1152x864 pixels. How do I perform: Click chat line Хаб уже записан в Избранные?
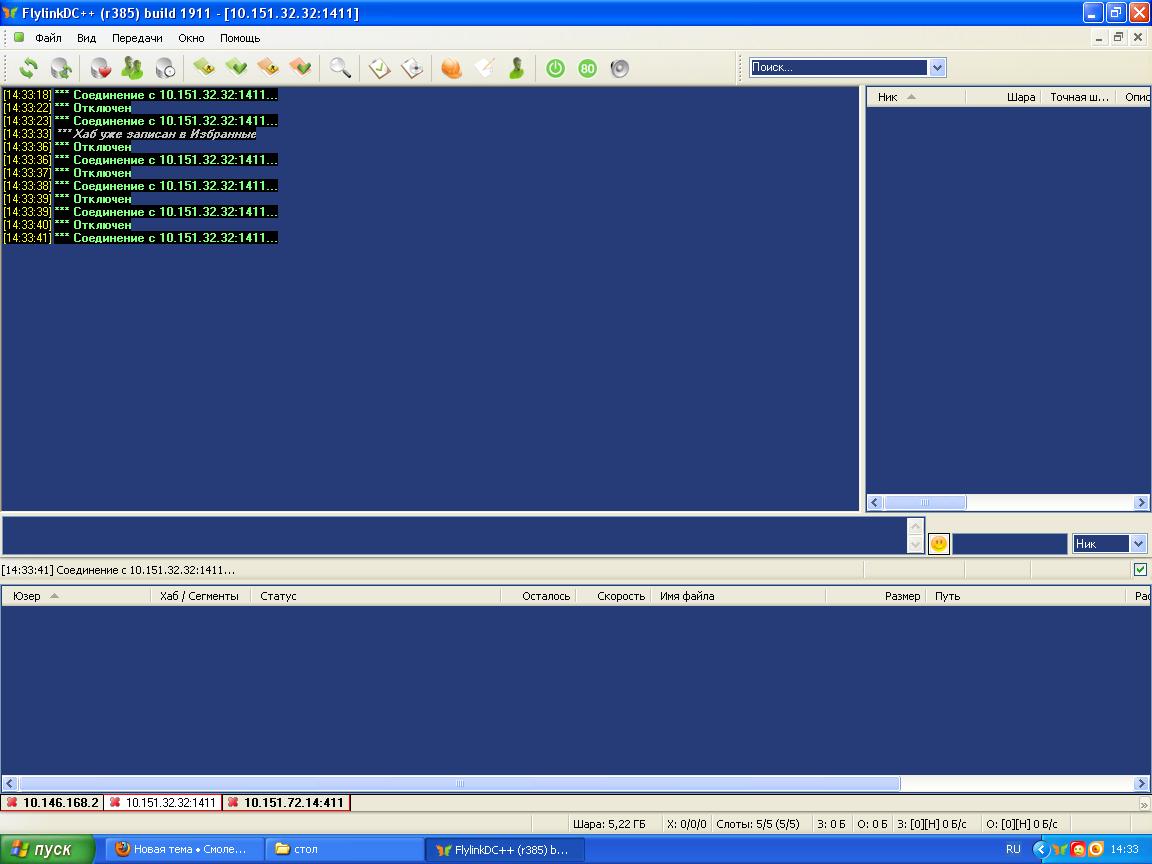coord(165,134)
